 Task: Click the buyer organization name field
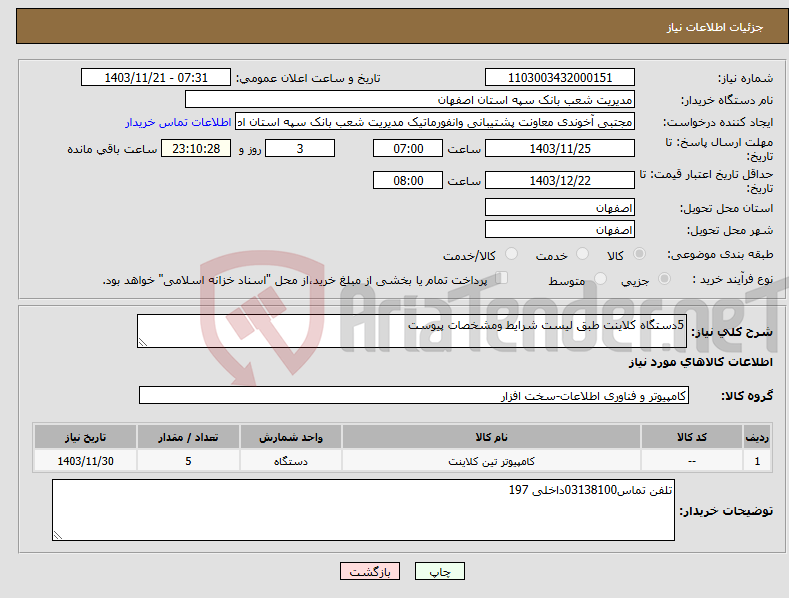point(410,100)
